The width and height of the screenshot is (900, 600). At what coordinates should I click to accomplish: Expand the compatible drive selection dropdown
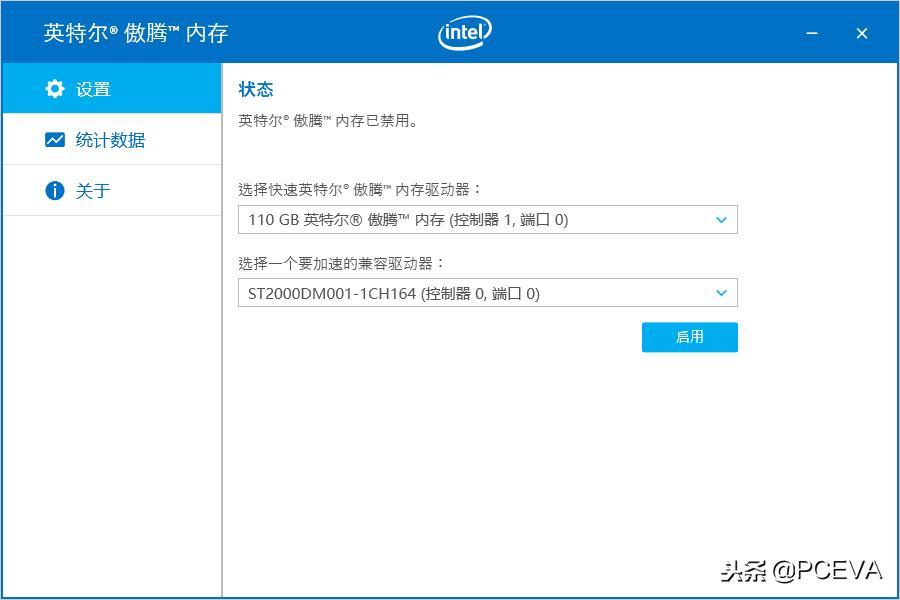click(720, 293)
